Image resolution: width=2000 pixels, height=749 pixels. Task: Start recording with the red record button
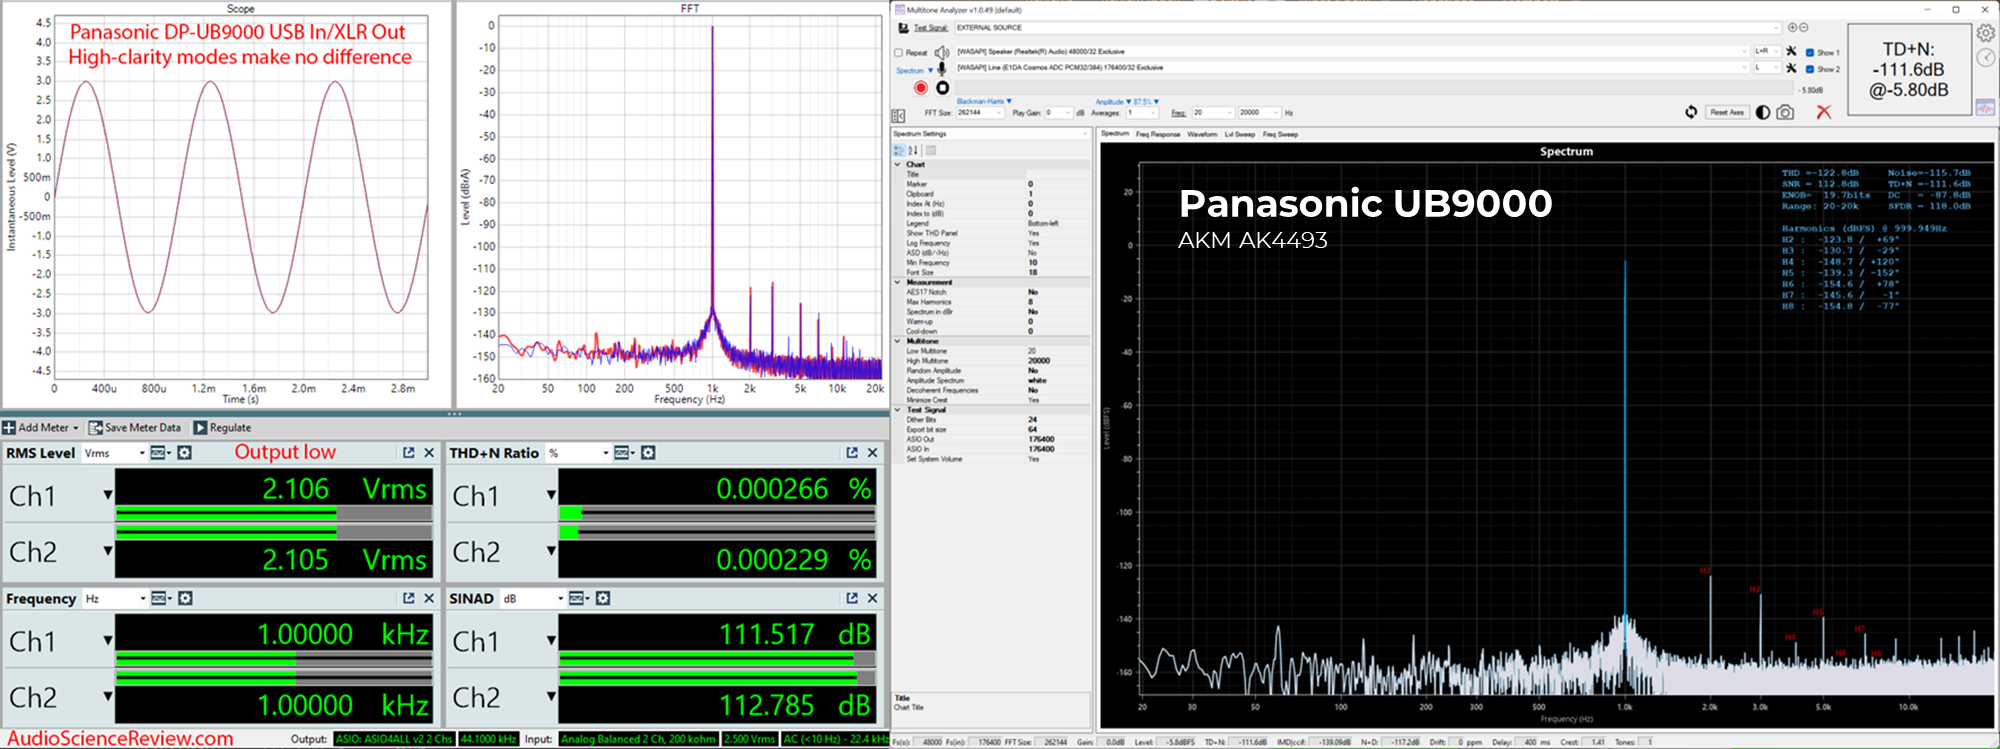click(921, 88)
